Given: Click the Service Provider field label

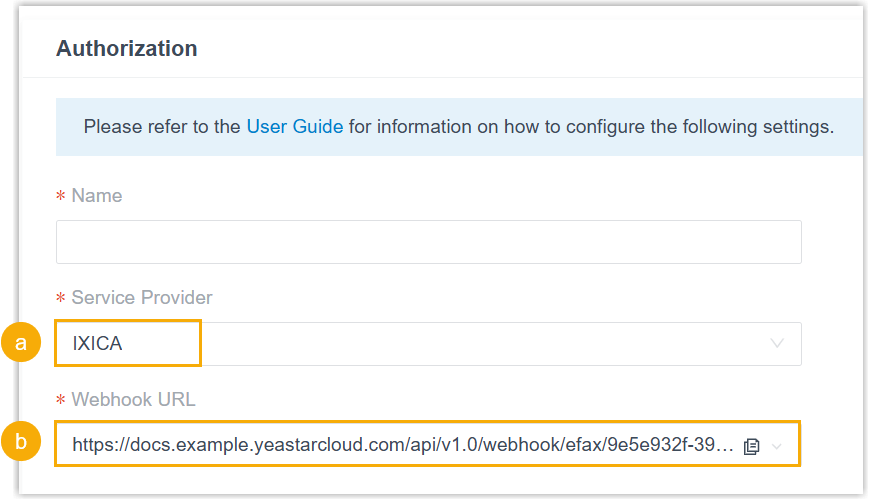Looking at the screenshot, I should click(142, 298).
